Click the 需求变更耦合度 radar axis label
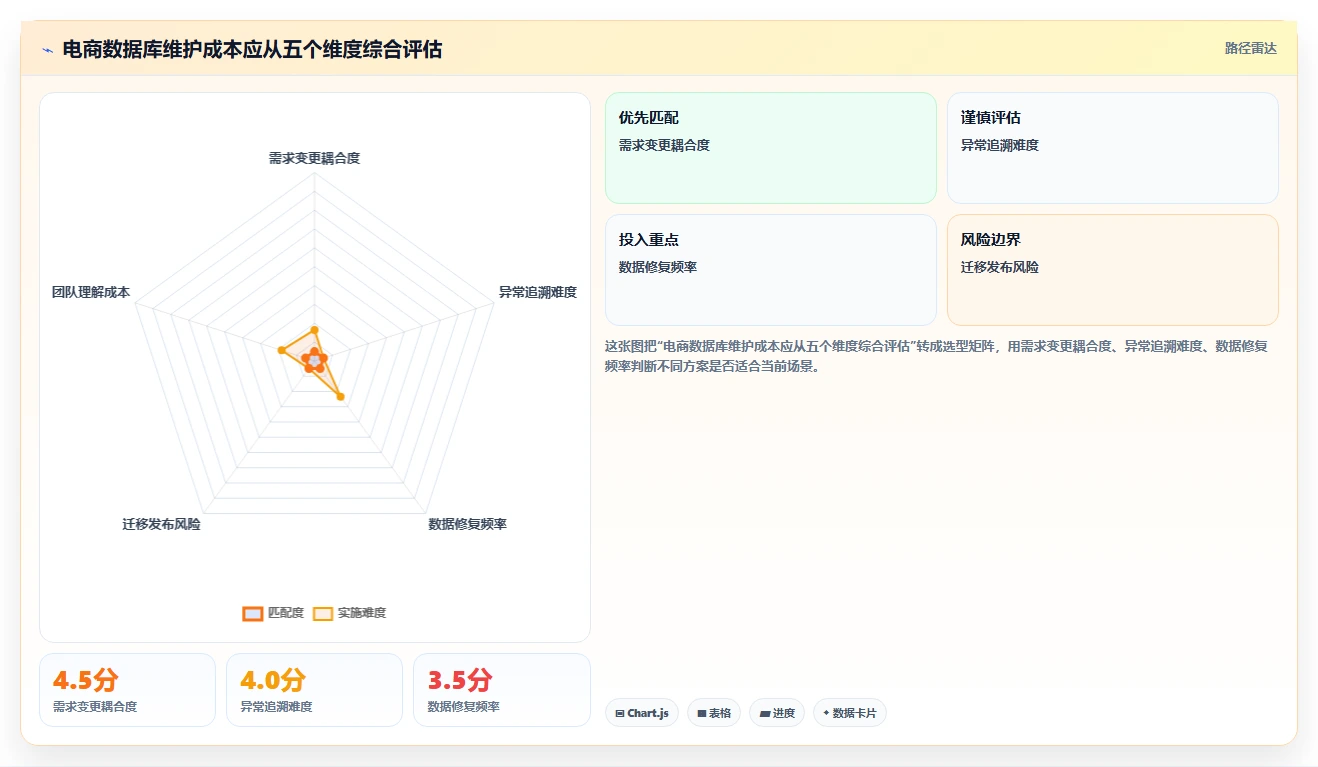1318x767 pixels. coord(314,158)
